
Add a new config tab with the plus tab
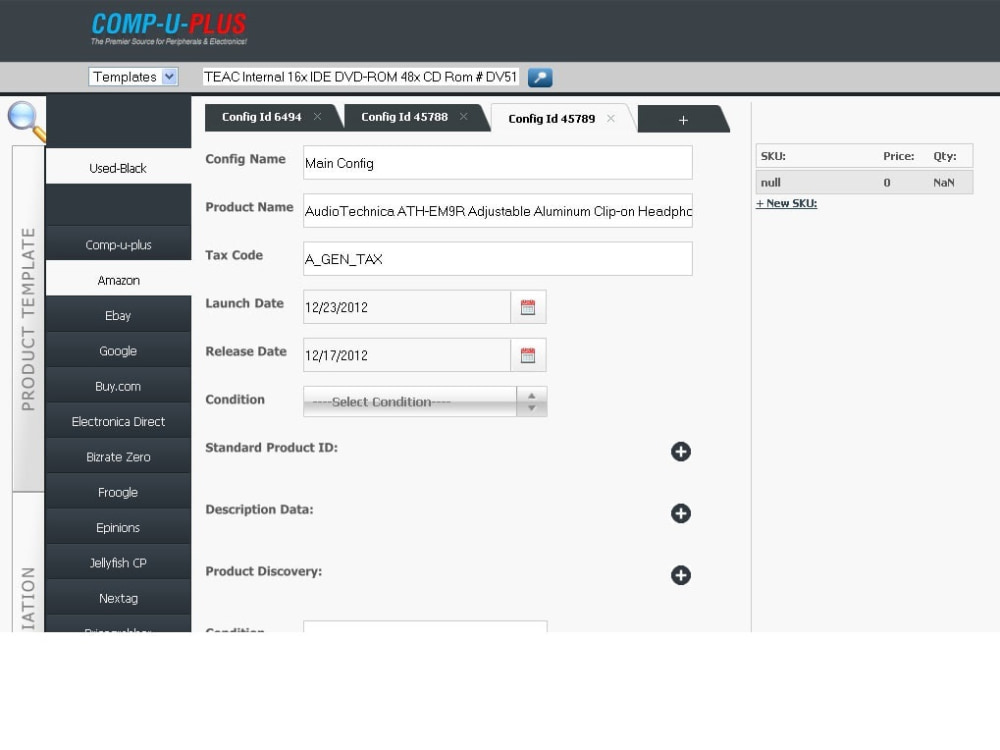point(683,120)
